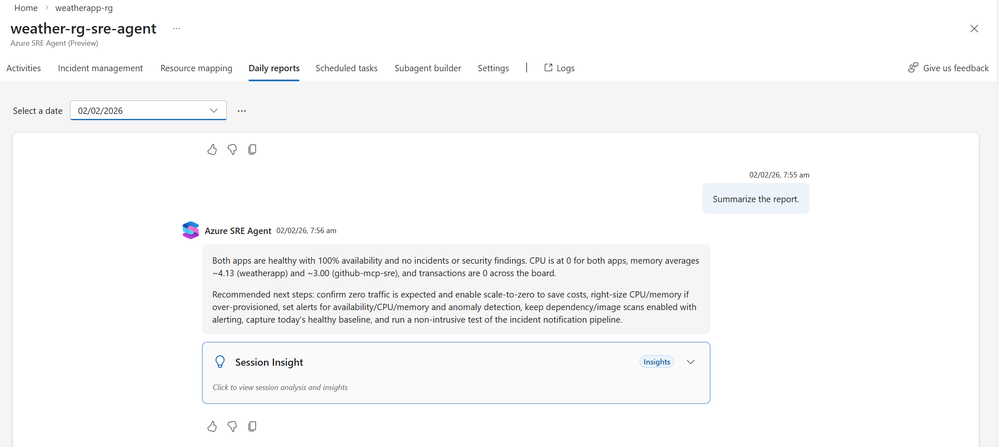Copy the summary response below Session Insight

252,426
